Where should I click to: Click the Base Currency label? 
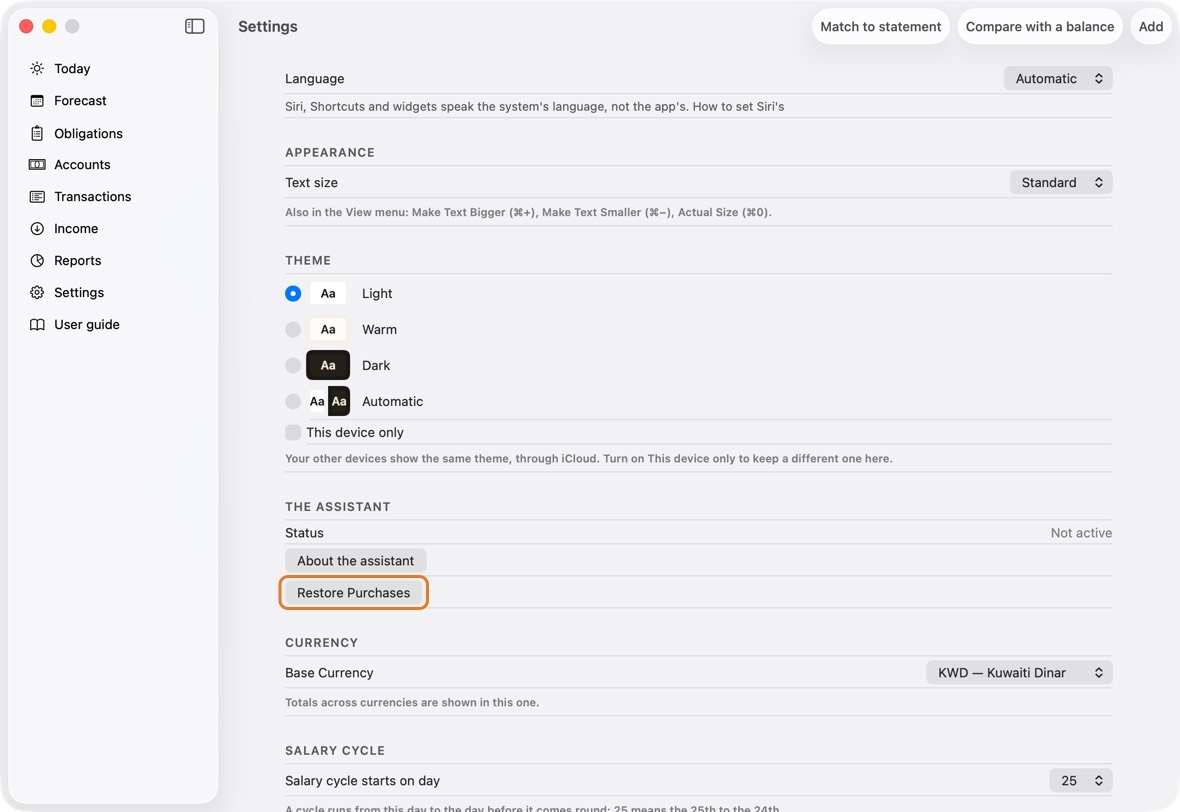(329, 673)
